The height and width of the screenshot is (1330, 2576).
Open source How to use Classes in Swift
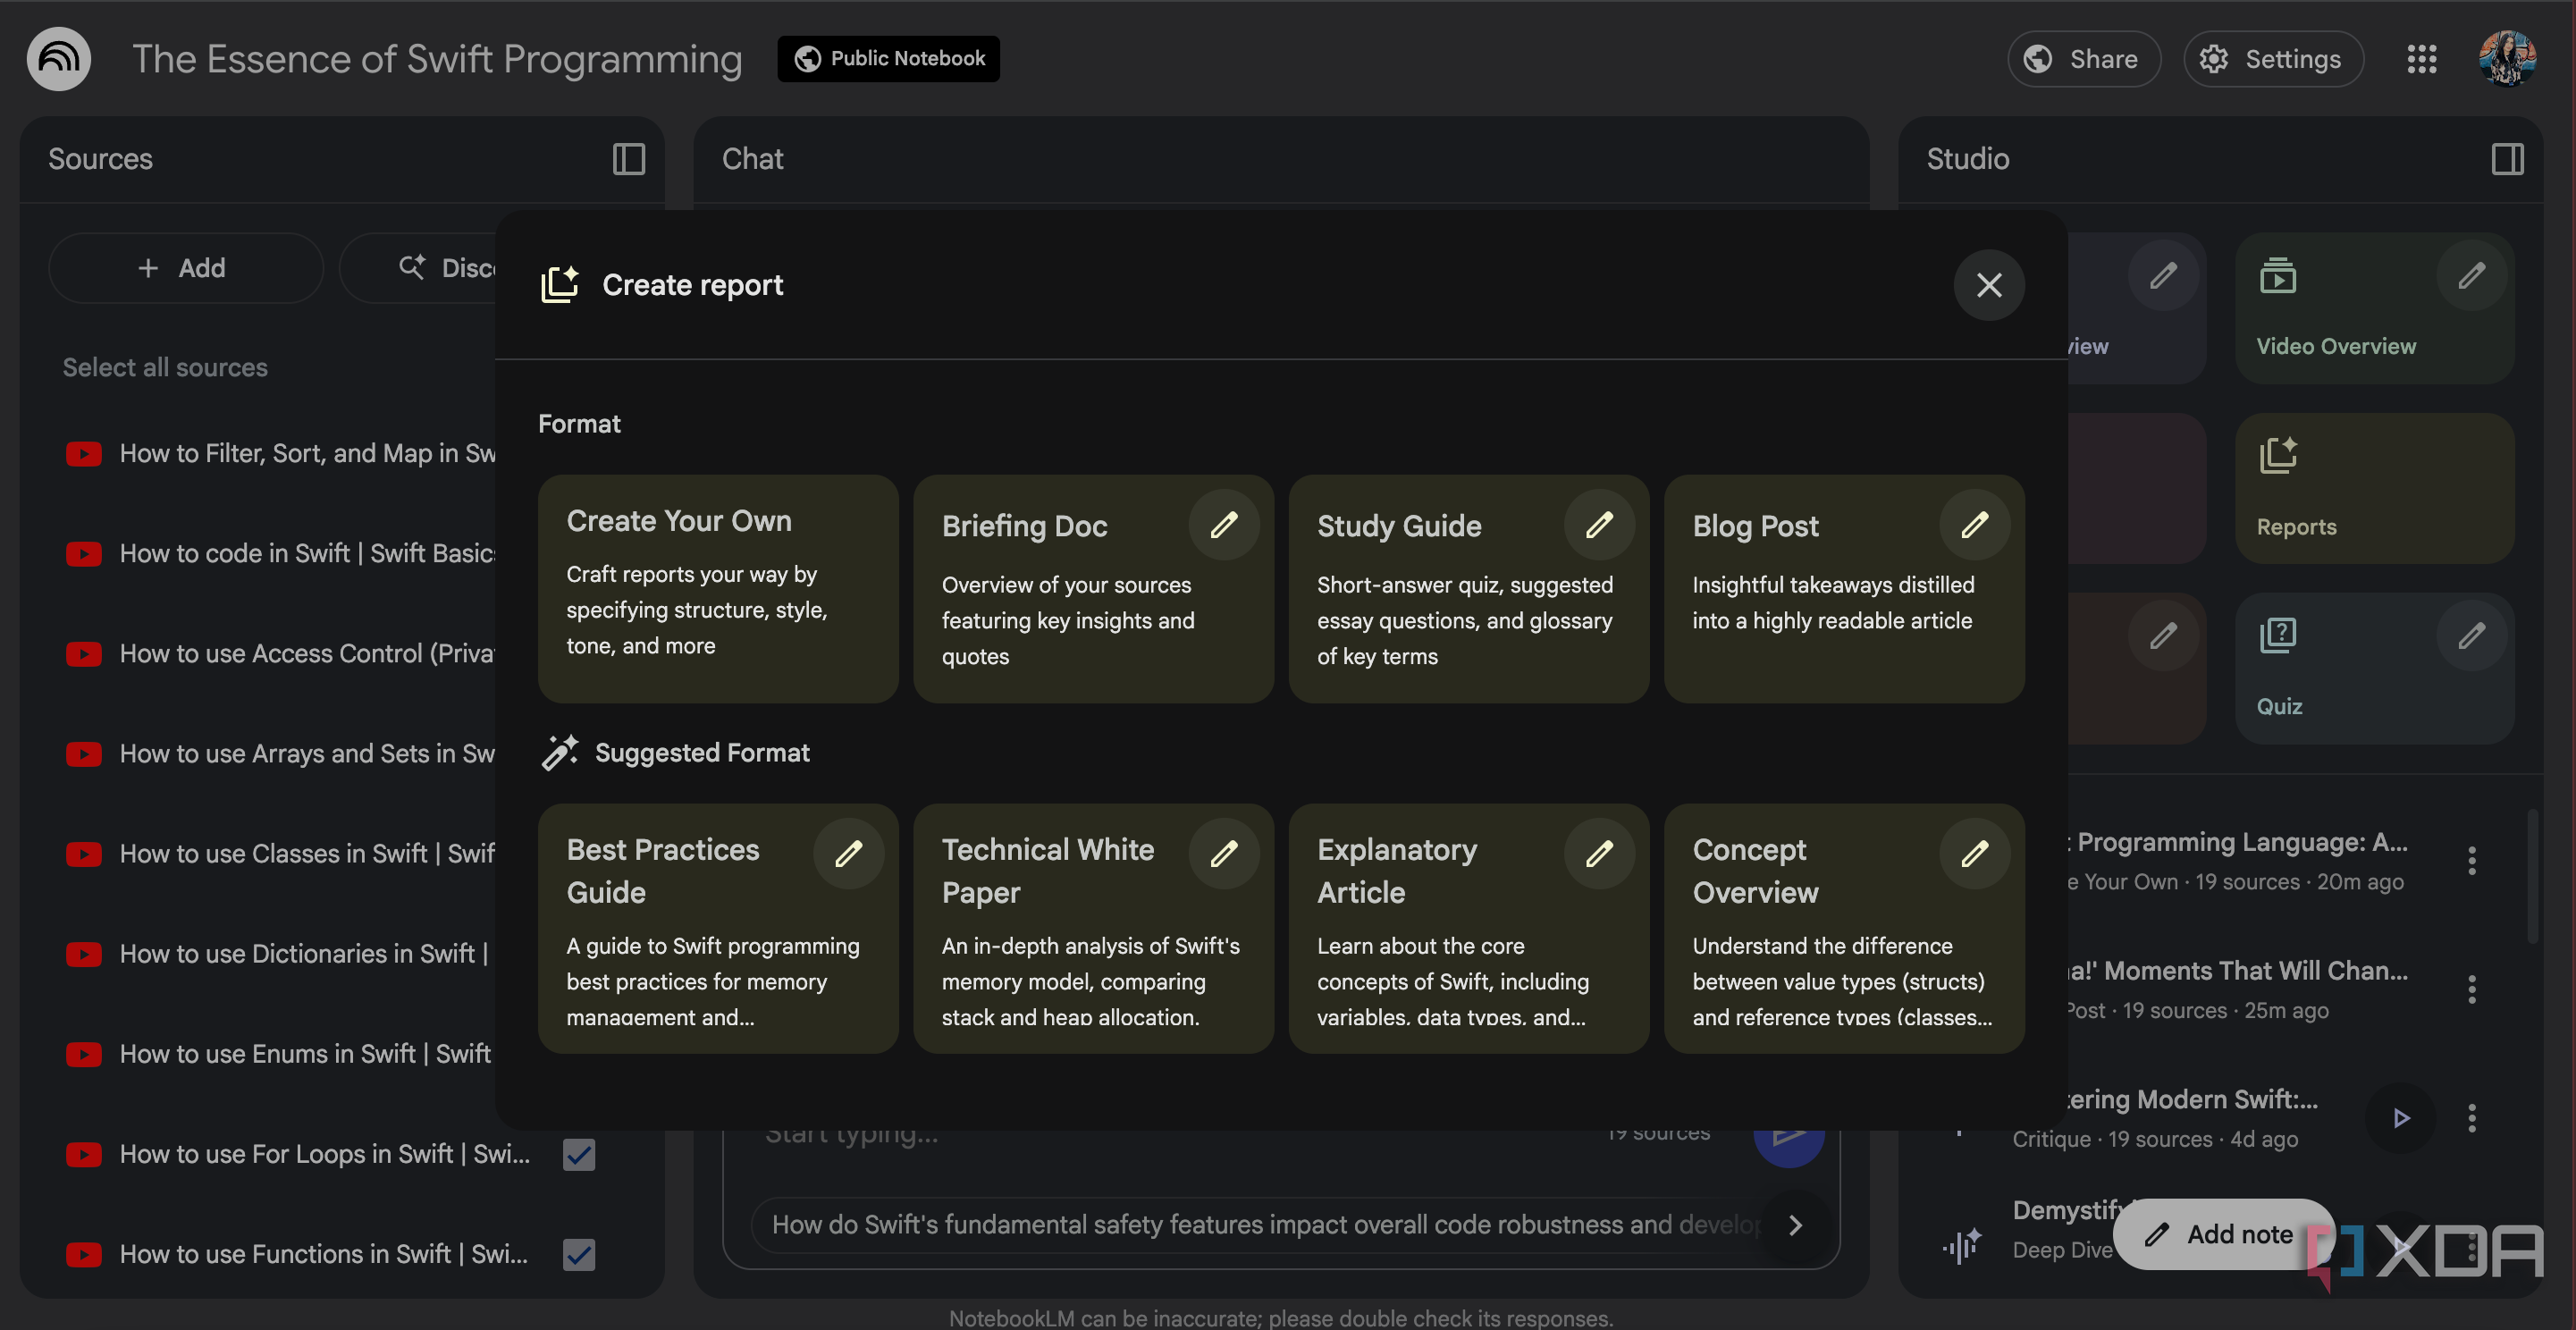click(307, 854)
